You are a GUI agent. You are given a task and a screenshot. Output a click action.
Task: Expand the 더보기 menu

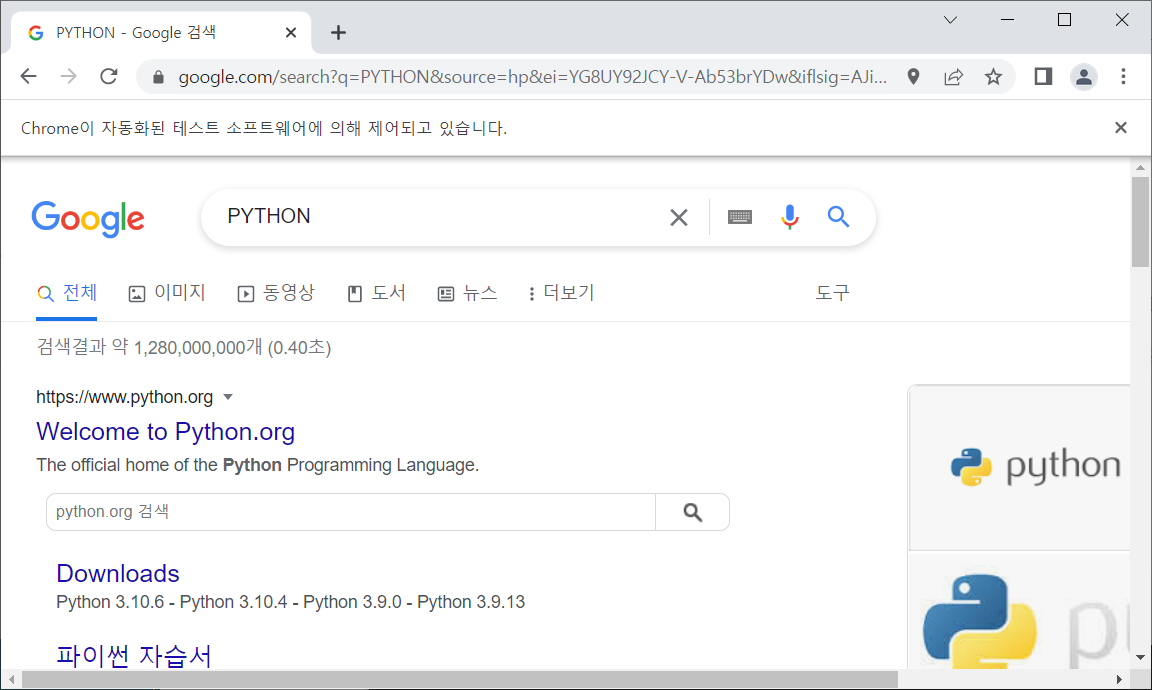tap(561, 293)
